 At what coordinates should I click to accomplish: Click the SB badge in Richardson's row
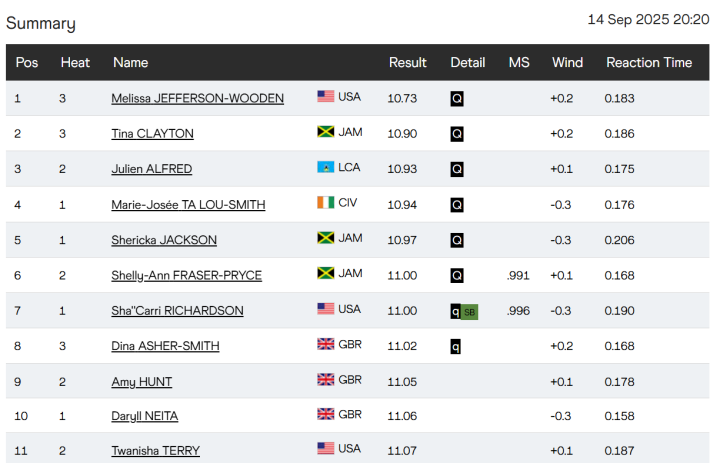(x=470, y=311)
